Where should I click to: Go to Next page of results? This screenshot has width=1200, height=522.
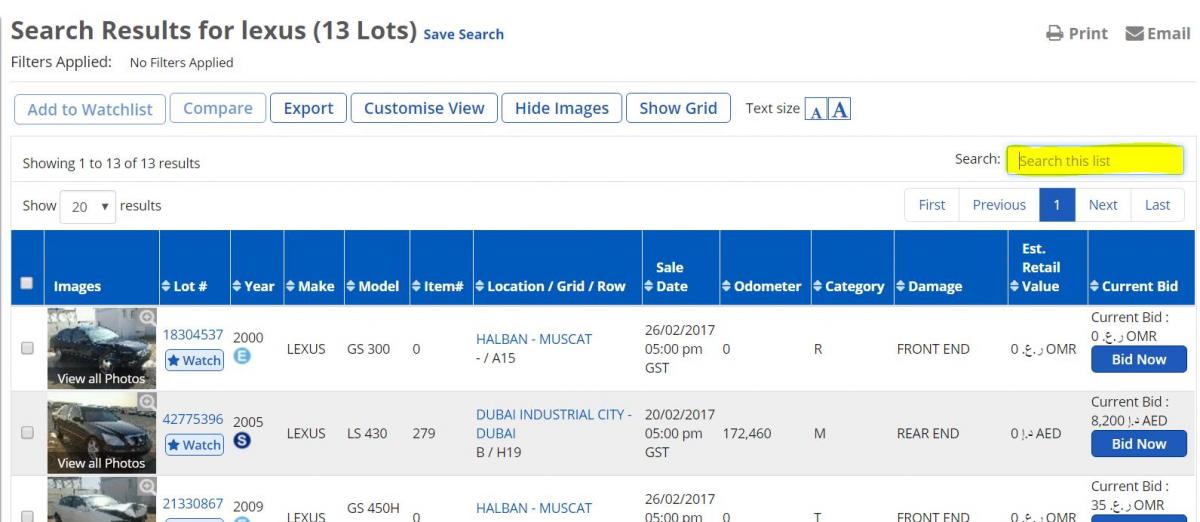click(1103, 205)
